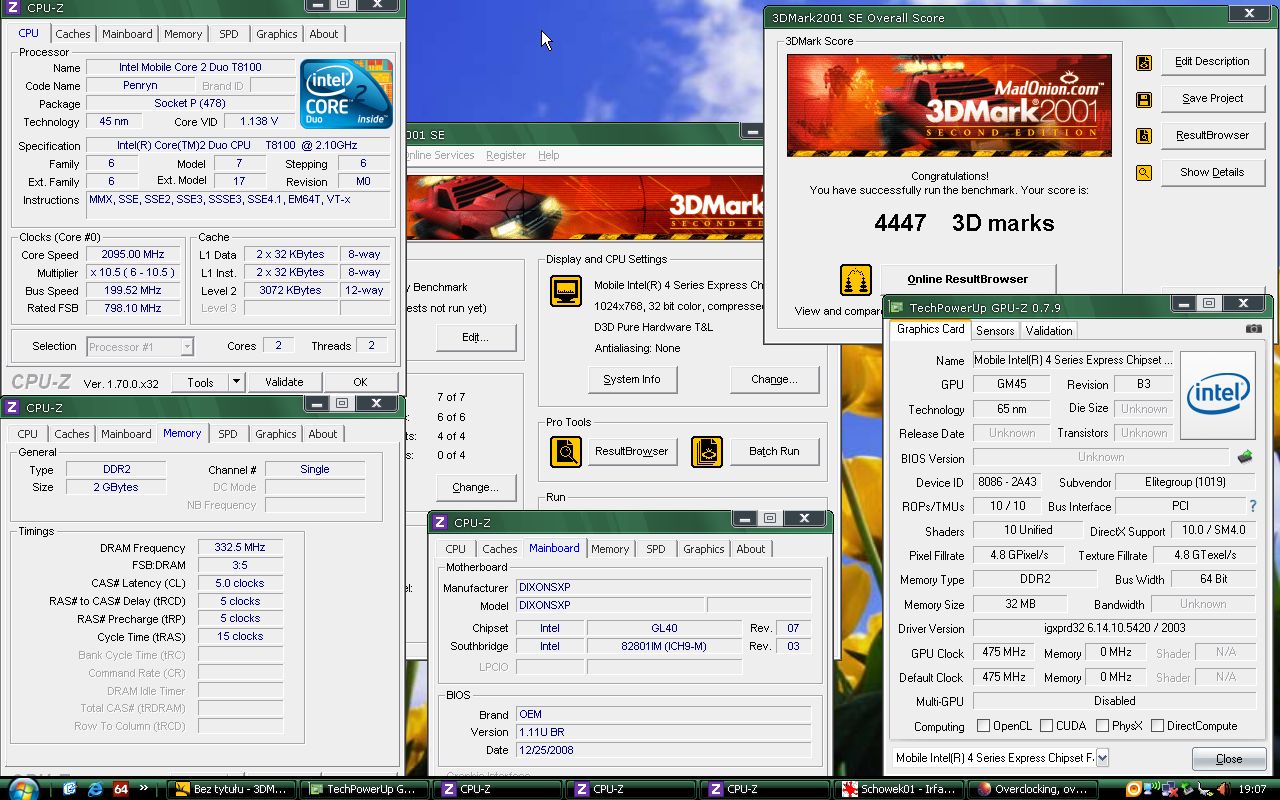Click the taskbar clock showing 19:07
Viewport: 1280px width, 800px height.
tap(1254, 789)
